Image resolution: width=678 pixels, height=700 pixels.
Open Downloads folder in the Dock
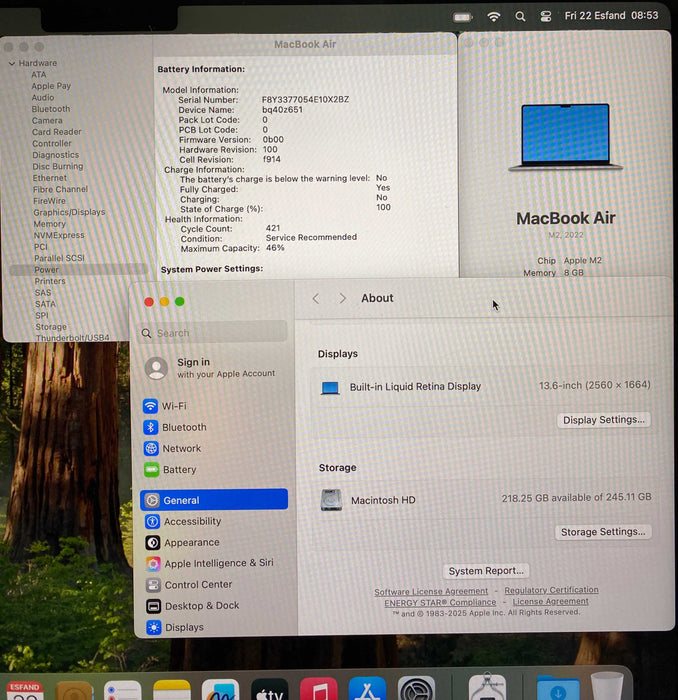click(x=558, y=688)
